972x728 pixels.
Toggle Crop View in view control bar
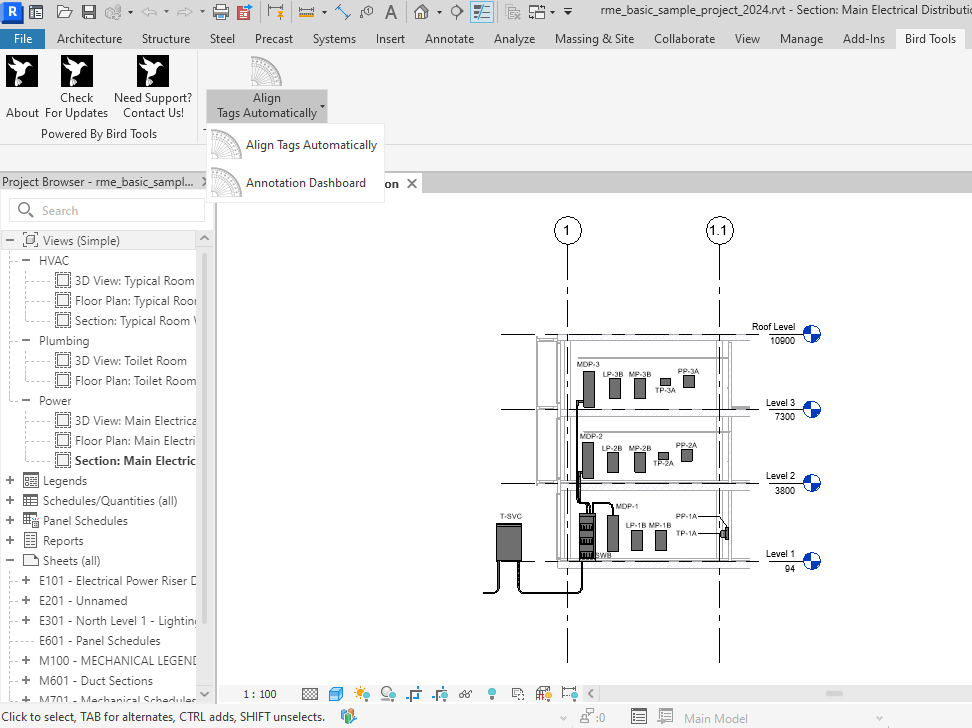(414, 694)
